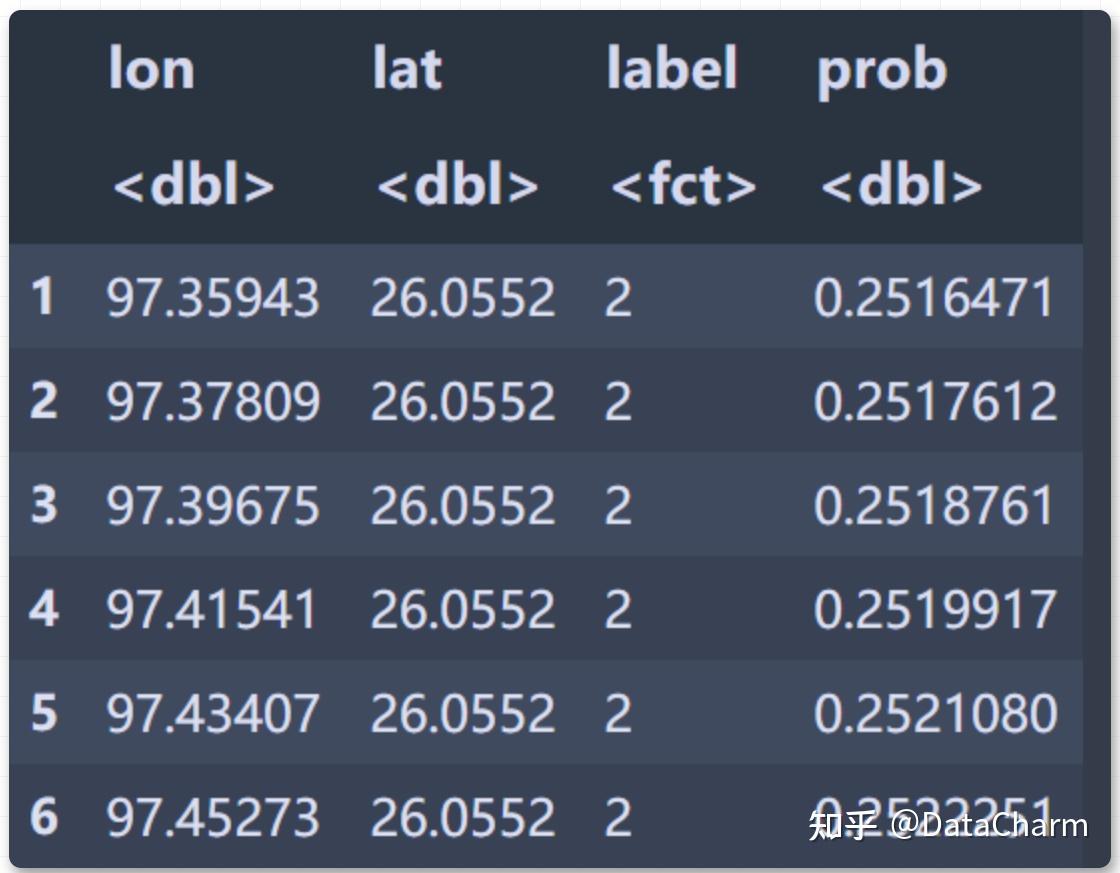
Task: Click label value in row 3
Action: 618,505
